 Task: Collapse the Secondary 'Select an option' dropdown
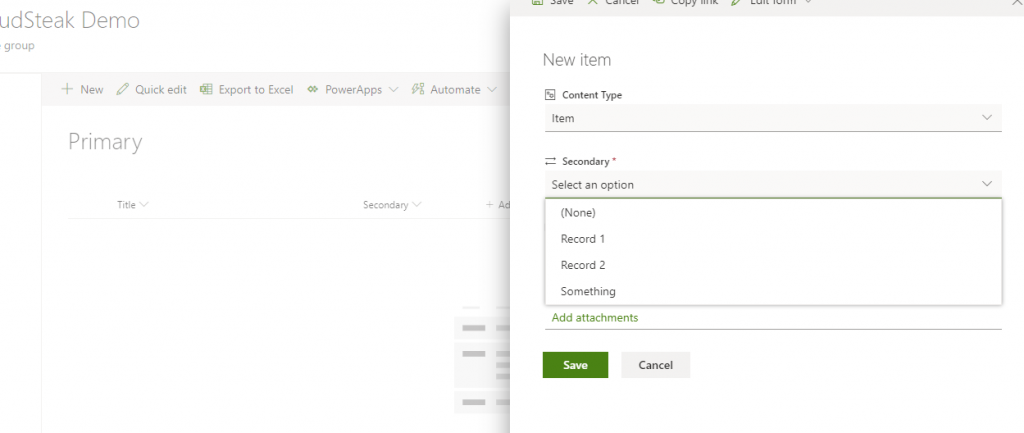987,184
